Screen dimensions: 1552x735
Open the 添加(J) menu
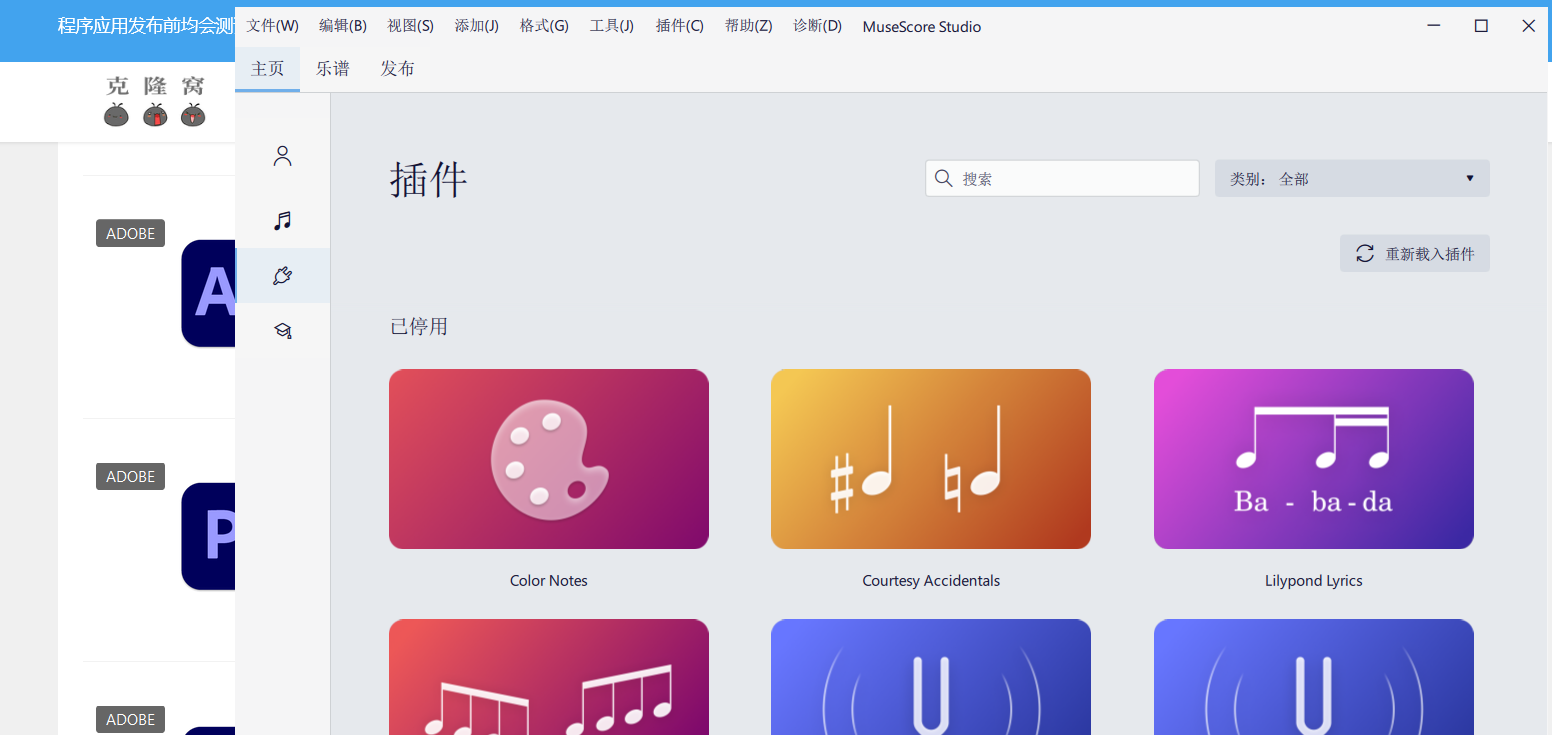click(x=477, y=26)
